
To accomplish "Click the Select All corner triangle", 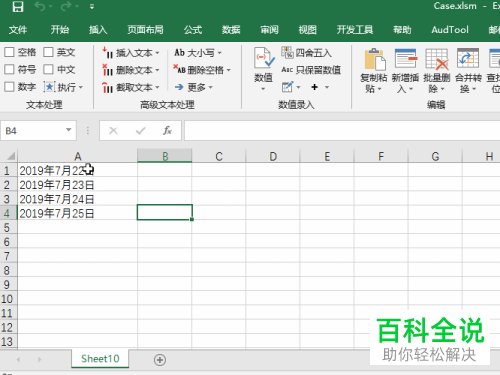I will pyautogui.click(x=11, y=156).
